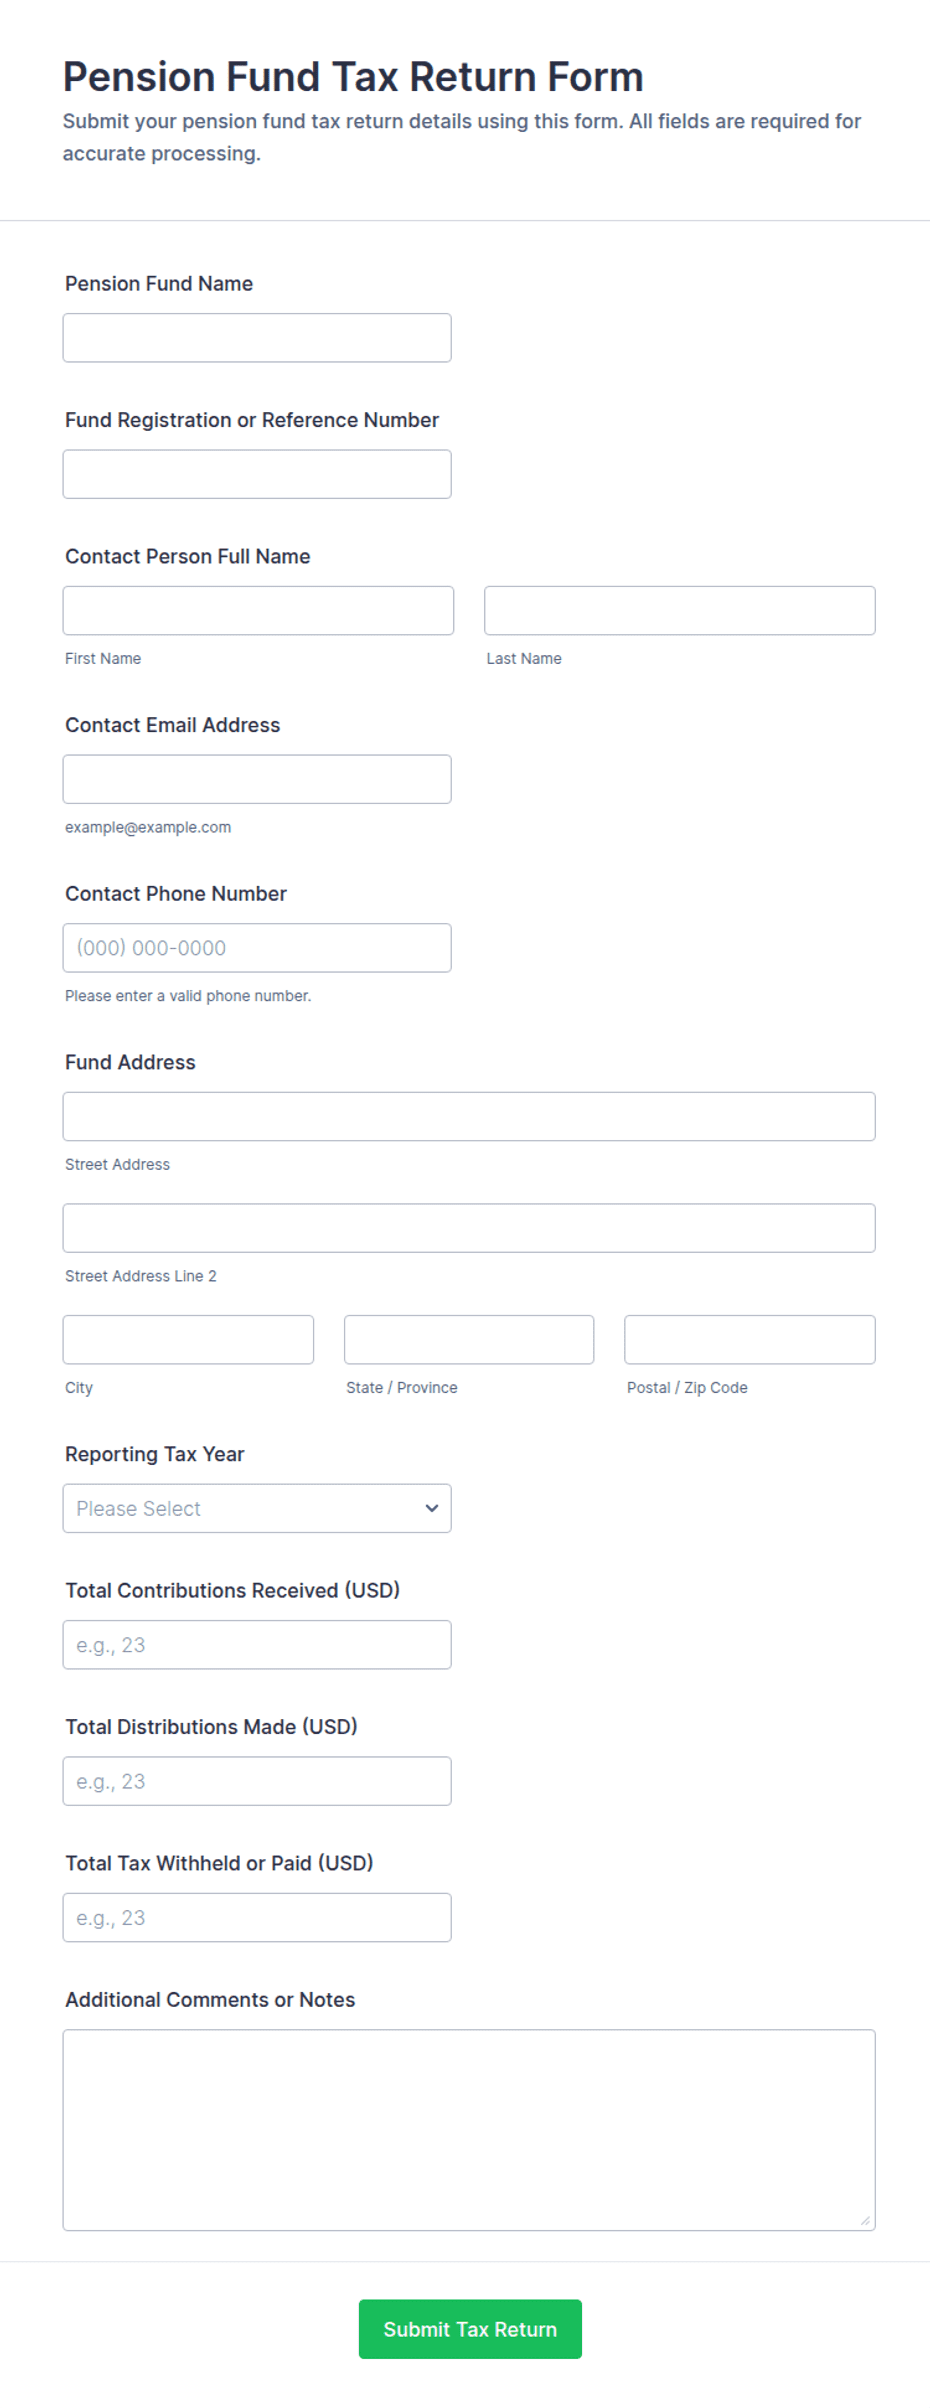Focus the Fund Registration or Reference Number field
Viewport: 930px width, 2408px height.
click(257, 474)
